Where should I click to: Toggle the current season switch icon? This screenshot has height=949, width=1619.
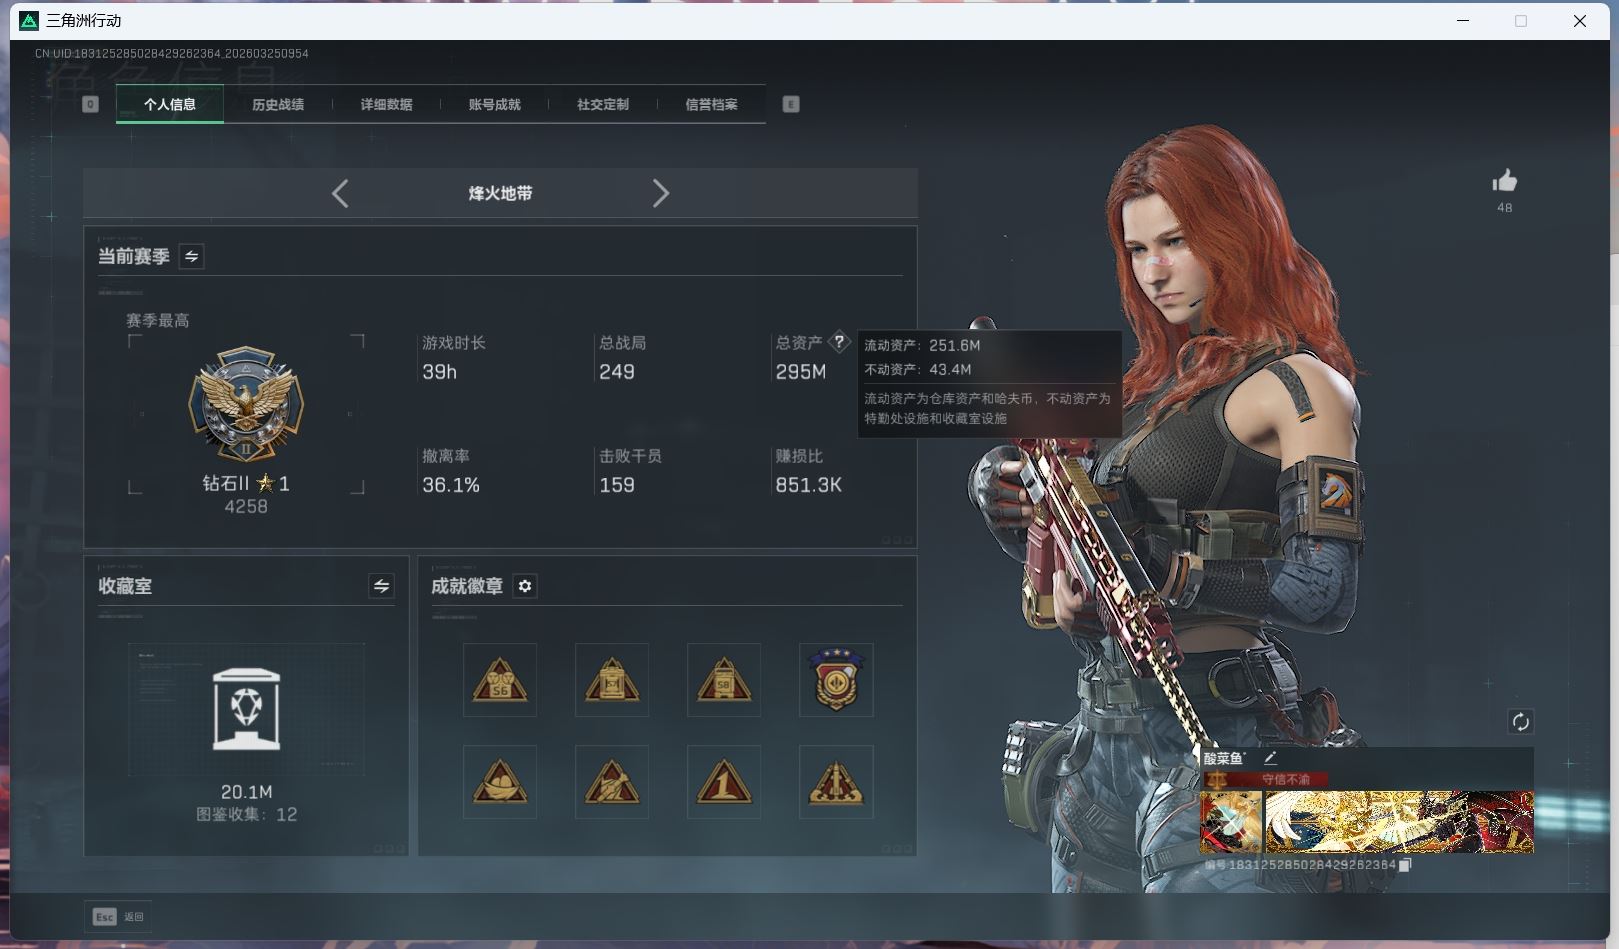[x=191, y=257]
